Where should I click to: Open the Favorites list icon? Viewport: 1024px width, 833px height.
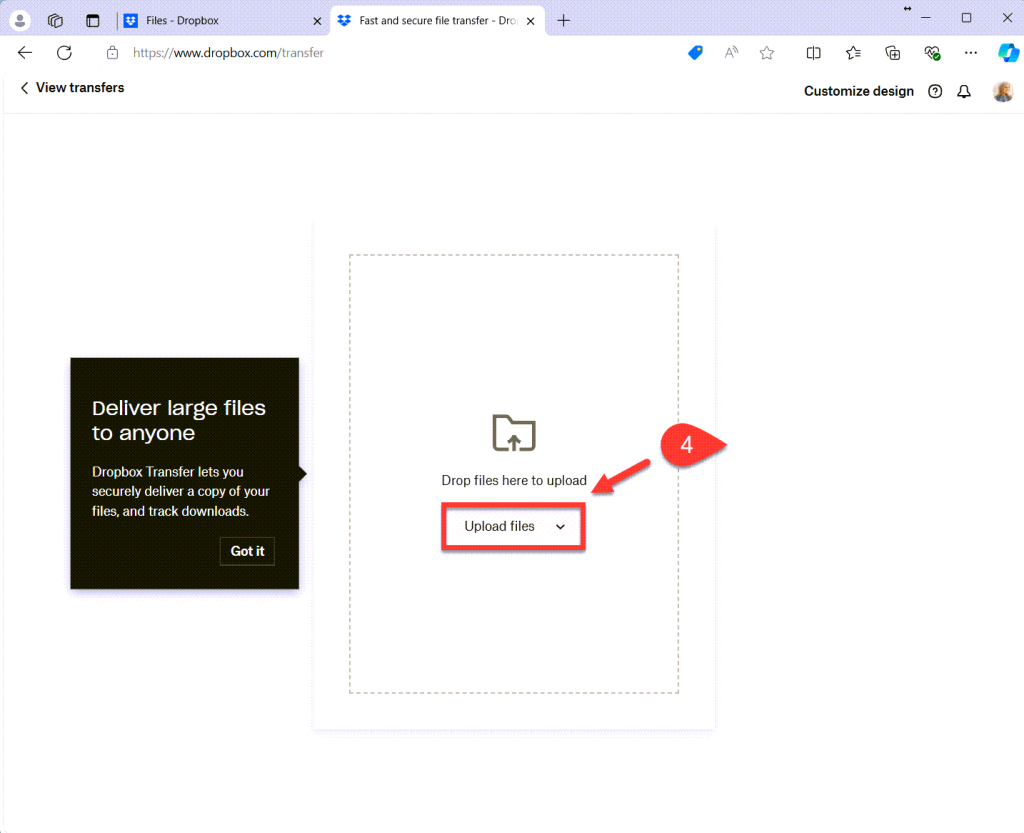coord(853,53)
